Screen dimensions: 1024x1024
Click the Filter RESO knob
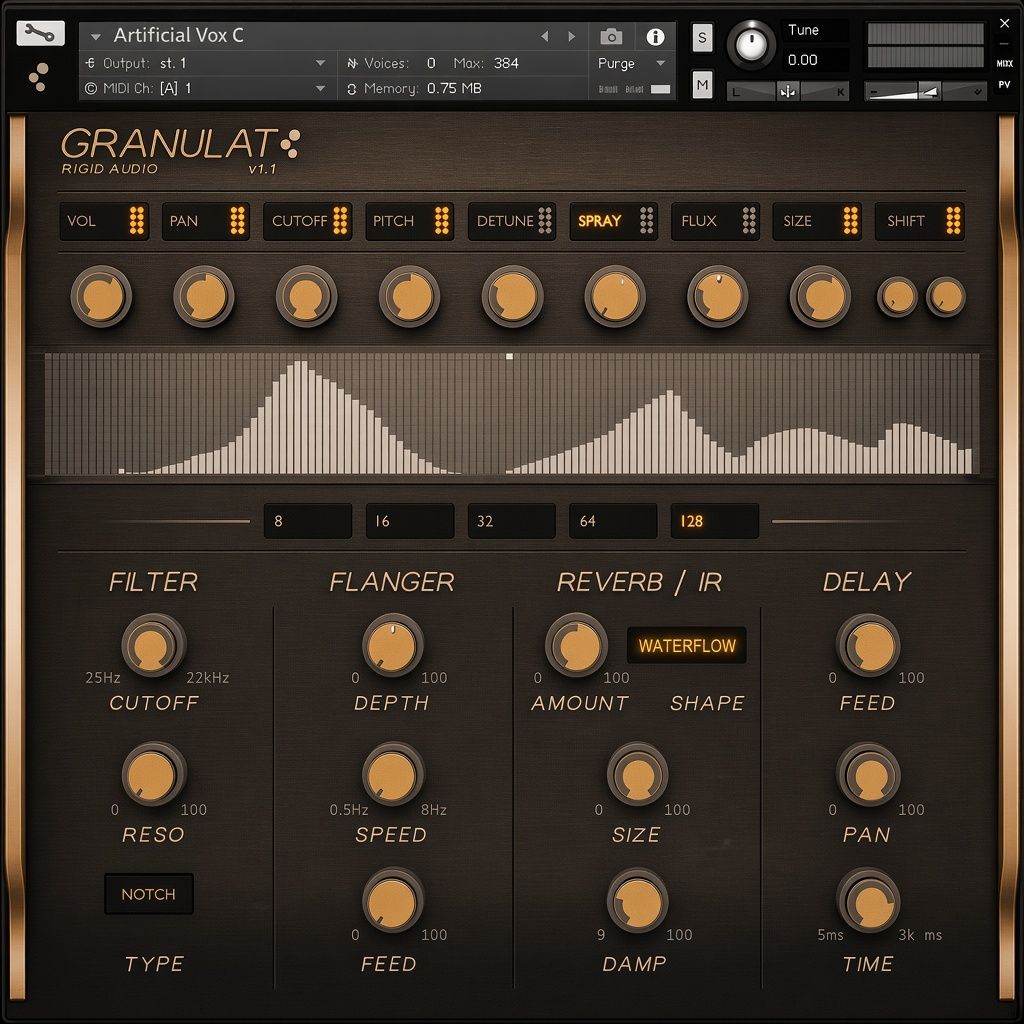(153, 774)
